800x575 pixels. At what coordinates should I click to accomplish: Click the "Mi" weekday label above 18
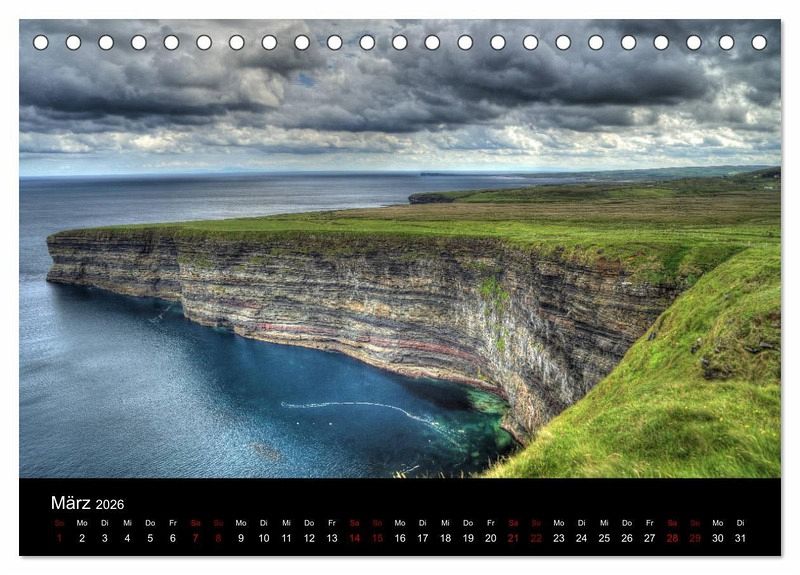(x=445, y=523)
